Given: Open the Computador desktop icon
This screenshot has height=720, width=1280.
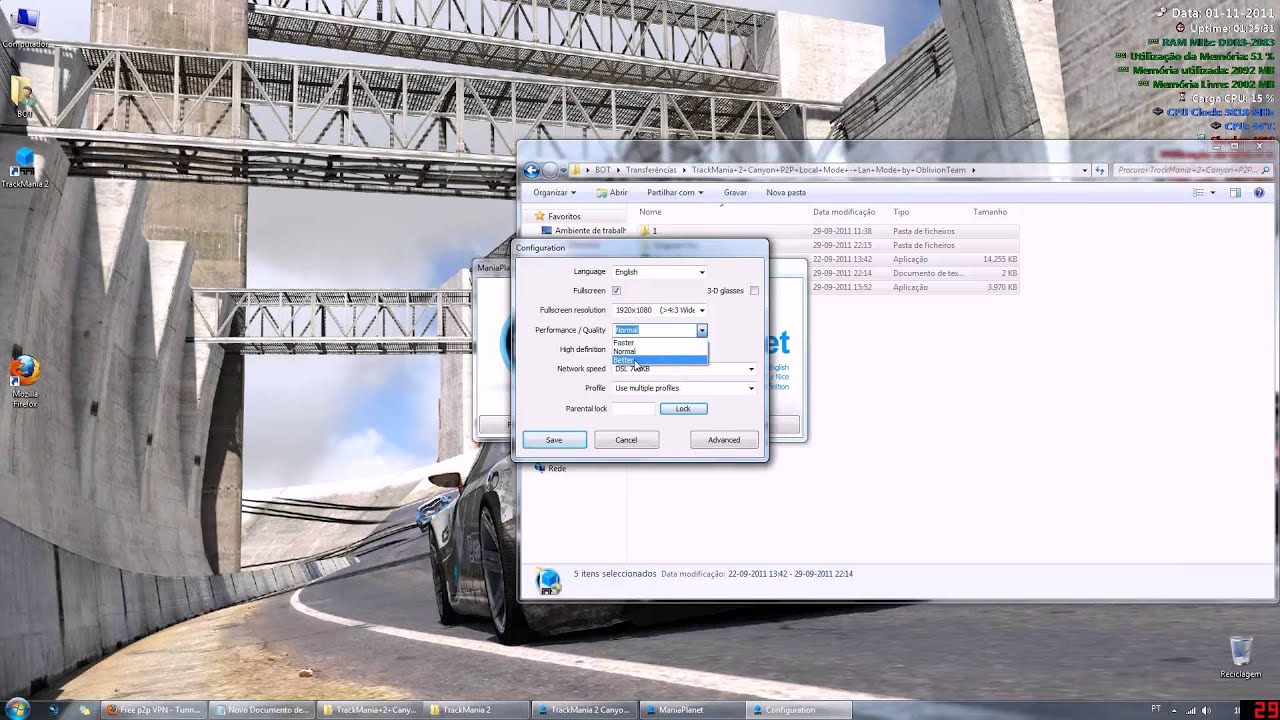Looking at the screenshot, I should coord(24,25).
